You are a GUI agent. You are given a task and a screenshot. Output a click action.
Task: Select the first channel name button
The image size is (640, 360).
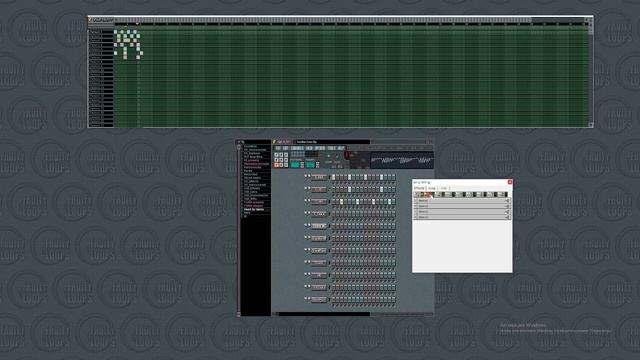(319, 177)
